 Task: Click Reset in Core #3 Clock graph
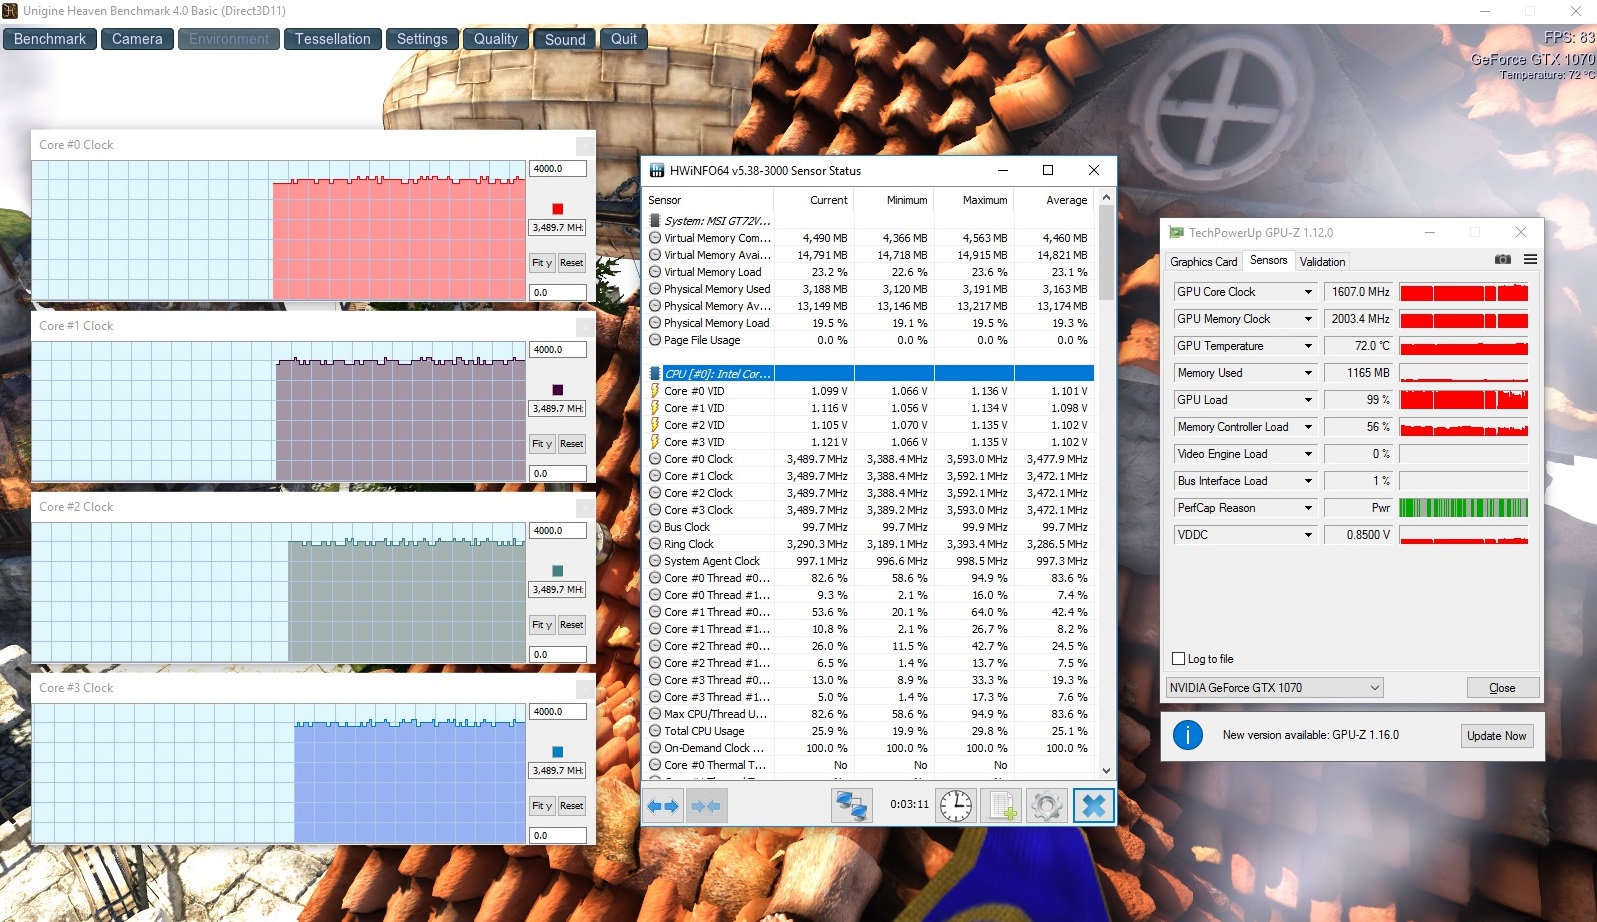[571, 806]
